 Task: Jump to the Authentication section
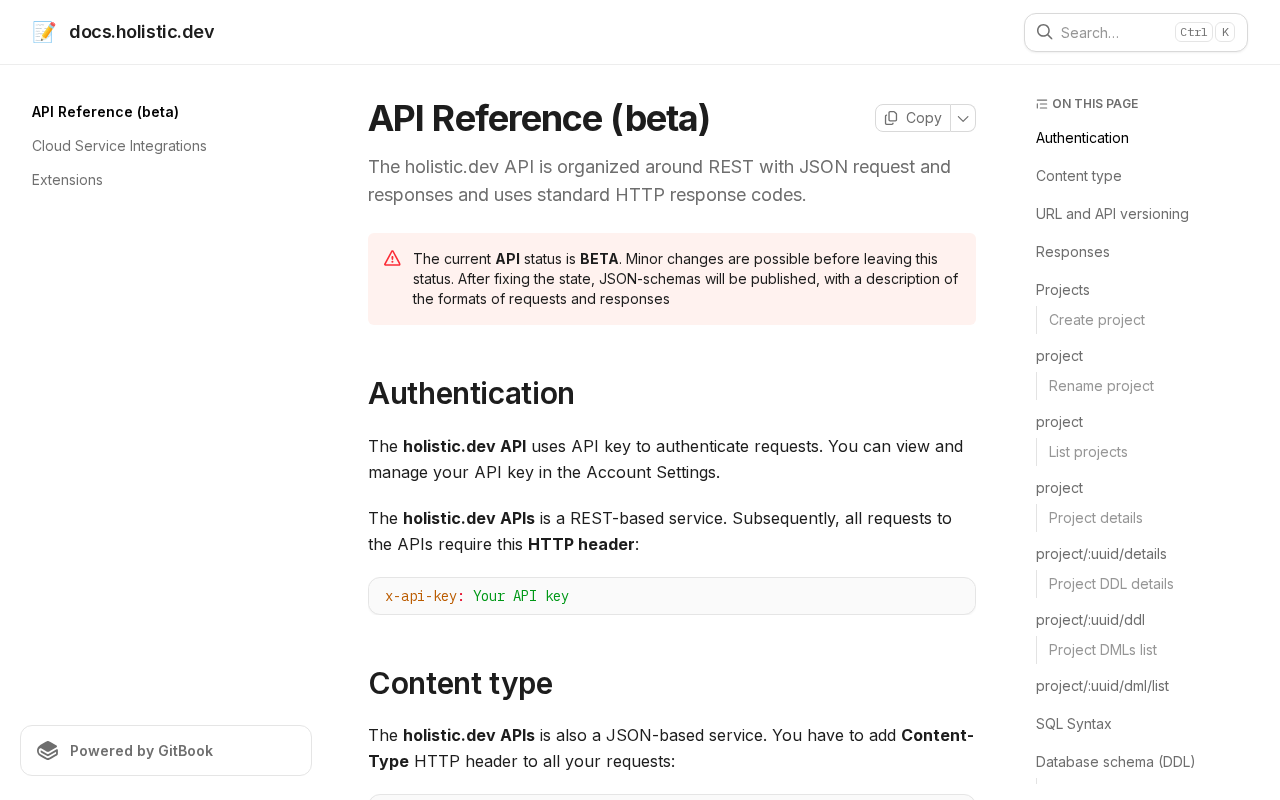[1082, 138]
